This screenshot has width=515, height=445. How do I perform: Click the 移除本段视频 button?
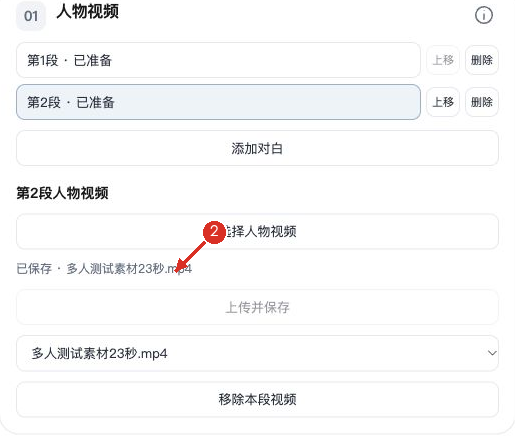(x=257, y=399)
